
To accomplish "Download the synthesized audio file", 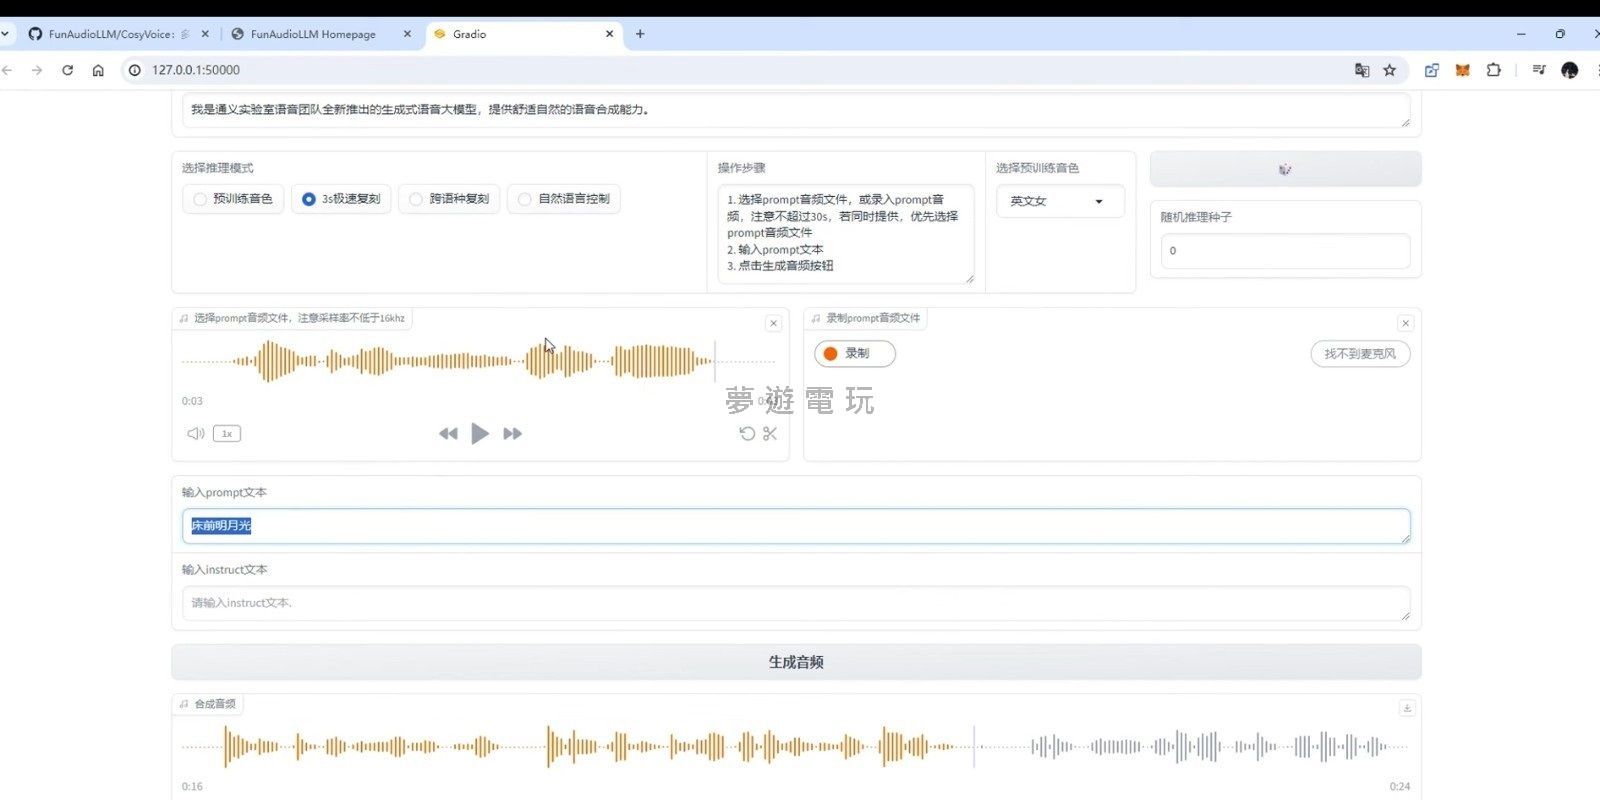I will point(1406,708).
